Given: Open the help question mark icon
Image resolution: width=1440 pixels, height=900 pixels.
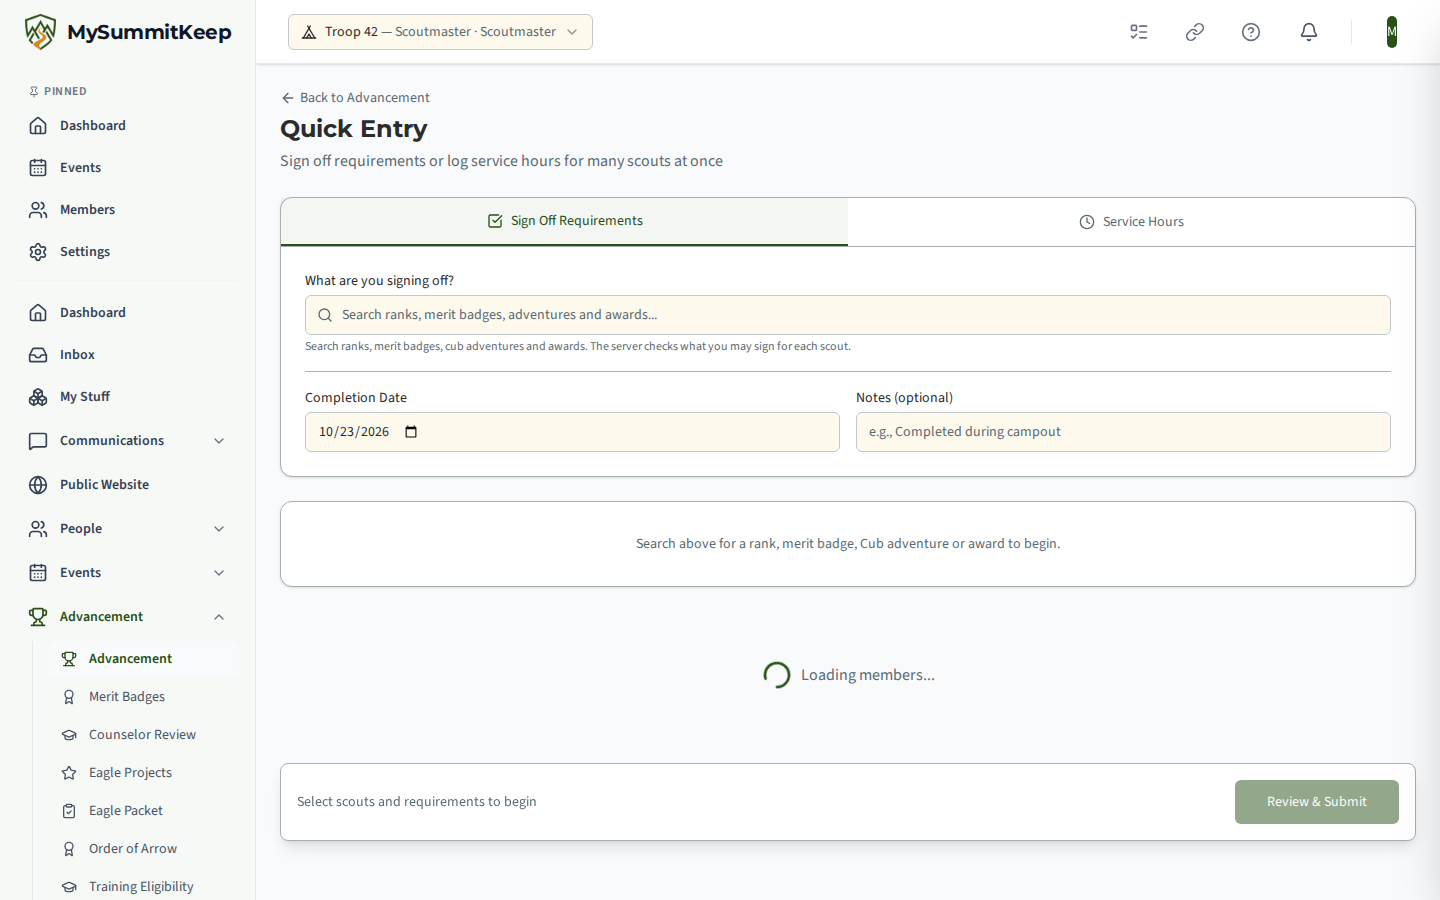Looking at the screenshot, I should pos(1251,32).
